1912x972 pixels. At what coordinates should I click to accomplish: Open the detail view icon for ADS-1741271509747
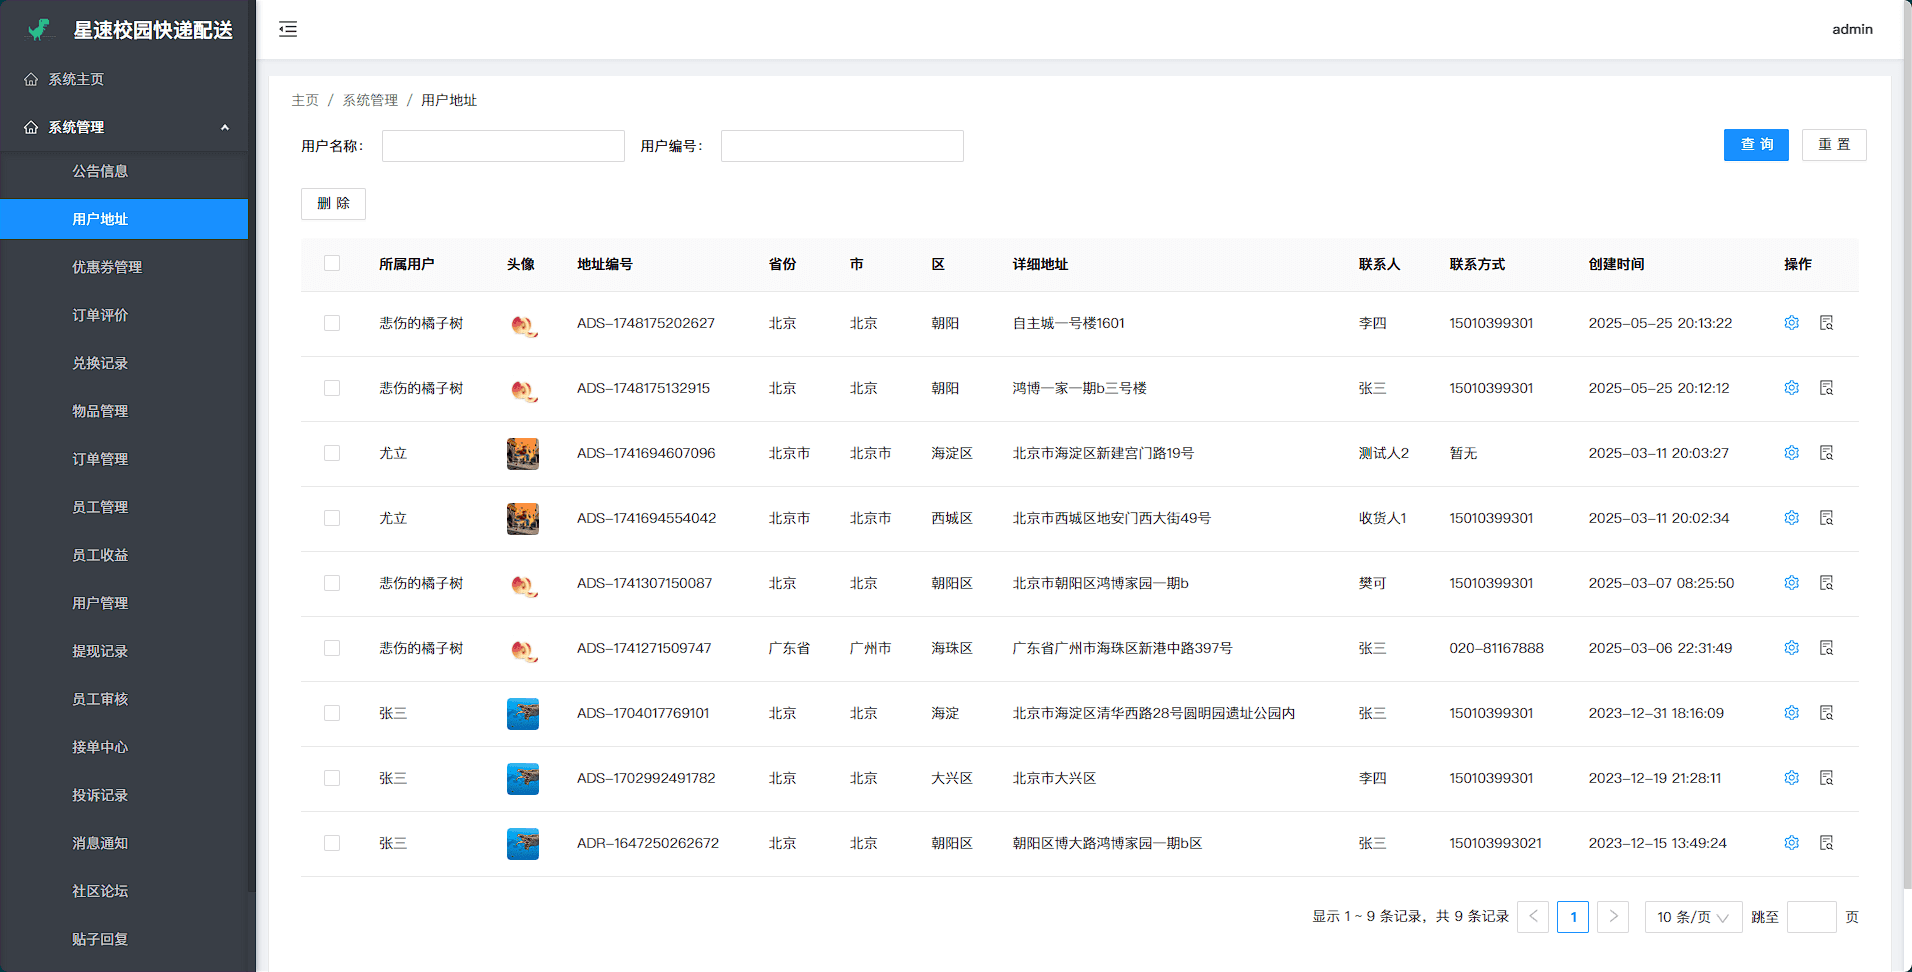click(1826, 648)
